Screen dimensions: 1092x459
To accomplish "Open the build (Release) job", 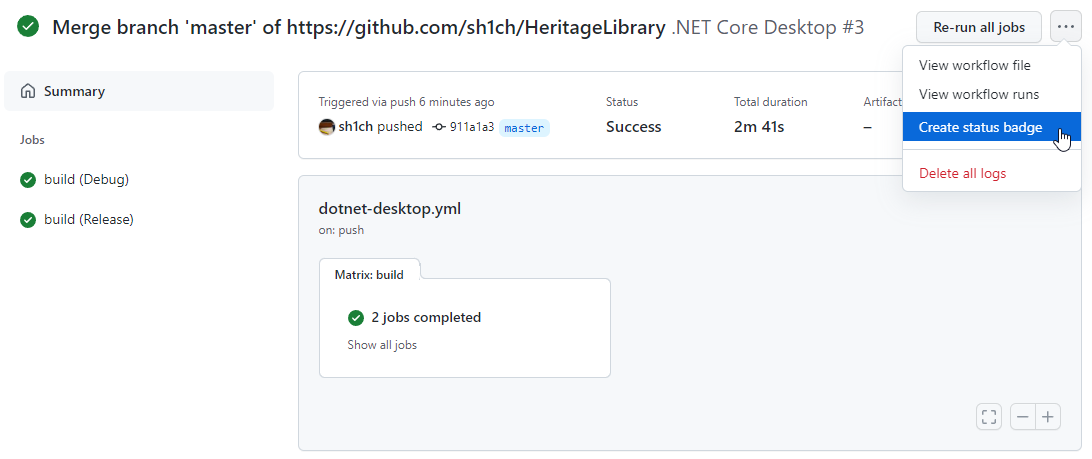I will (x=88, y=219).
